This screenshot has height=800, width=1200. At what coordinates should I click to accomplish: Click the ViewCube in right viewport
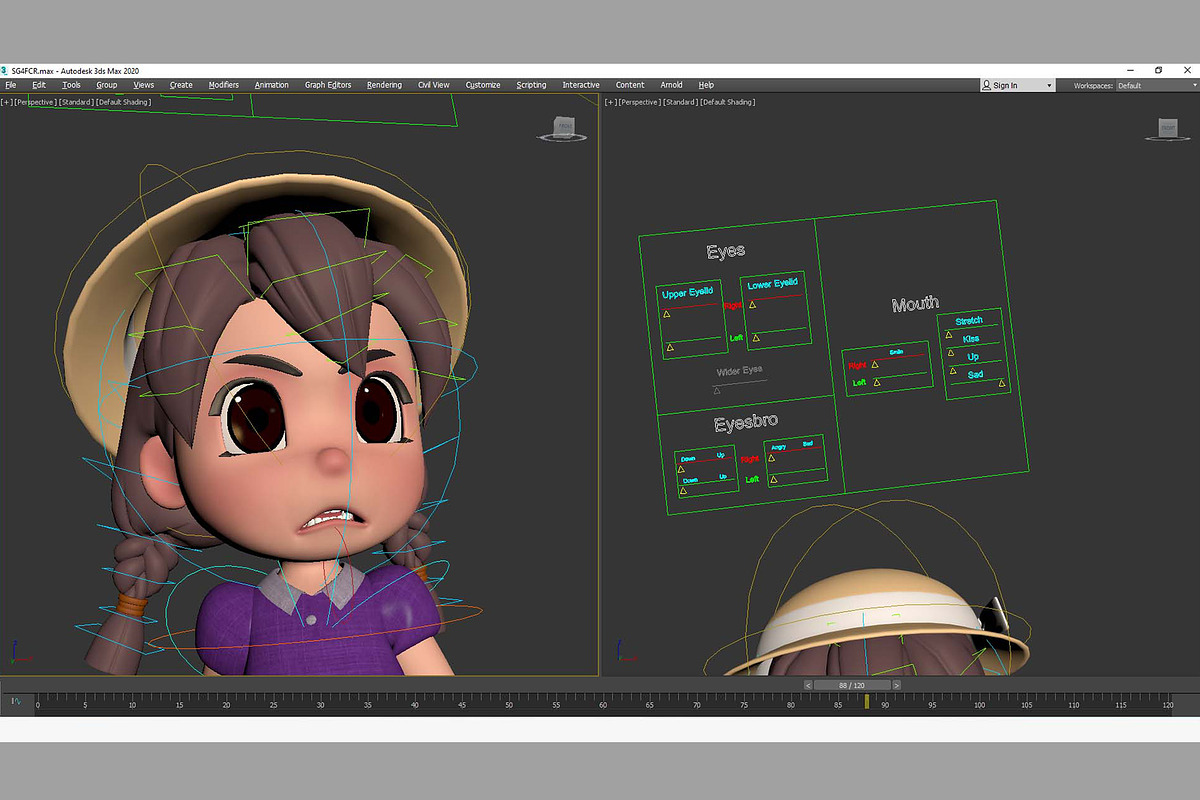pyautogui.click(x=1168, y=128)
